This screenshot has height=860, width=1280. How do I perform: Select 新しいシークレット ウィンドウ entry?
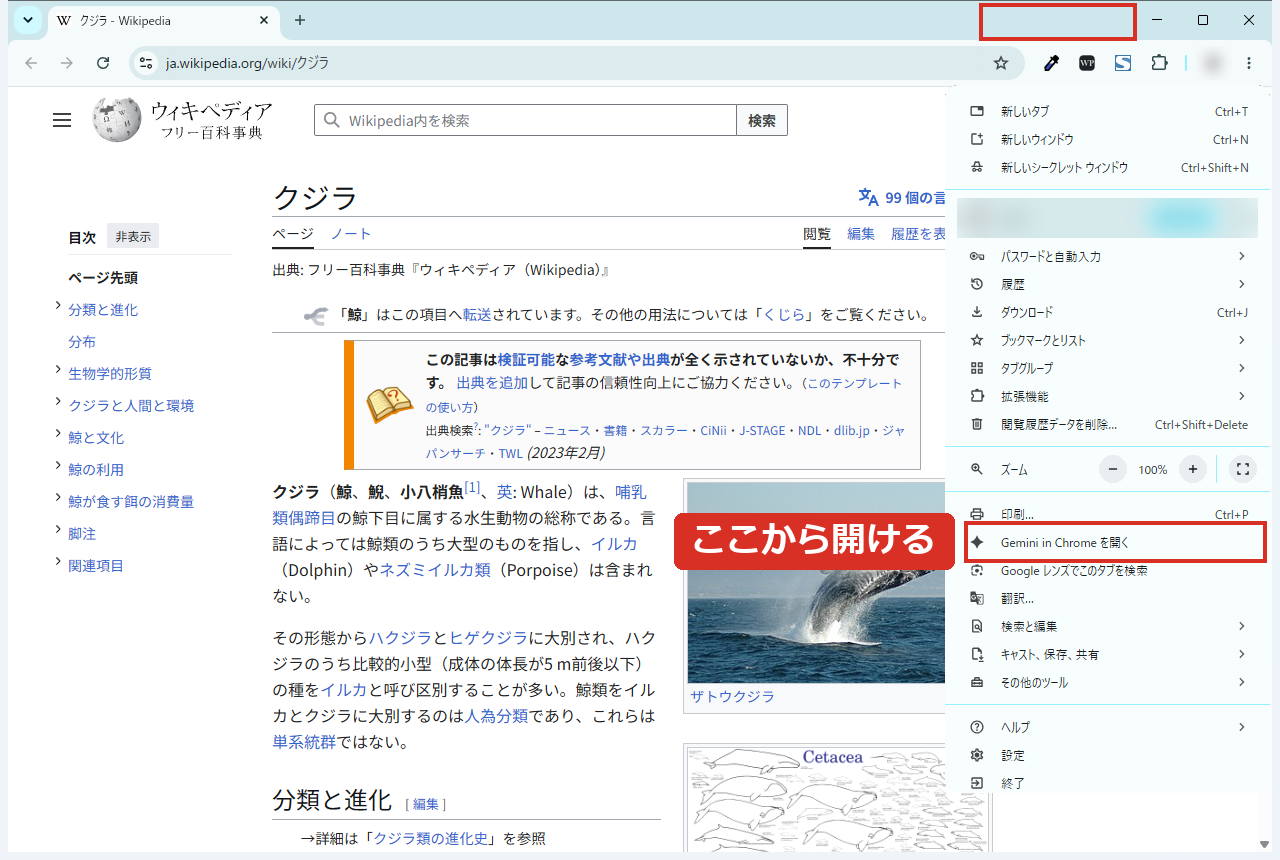coord(1107,167)
